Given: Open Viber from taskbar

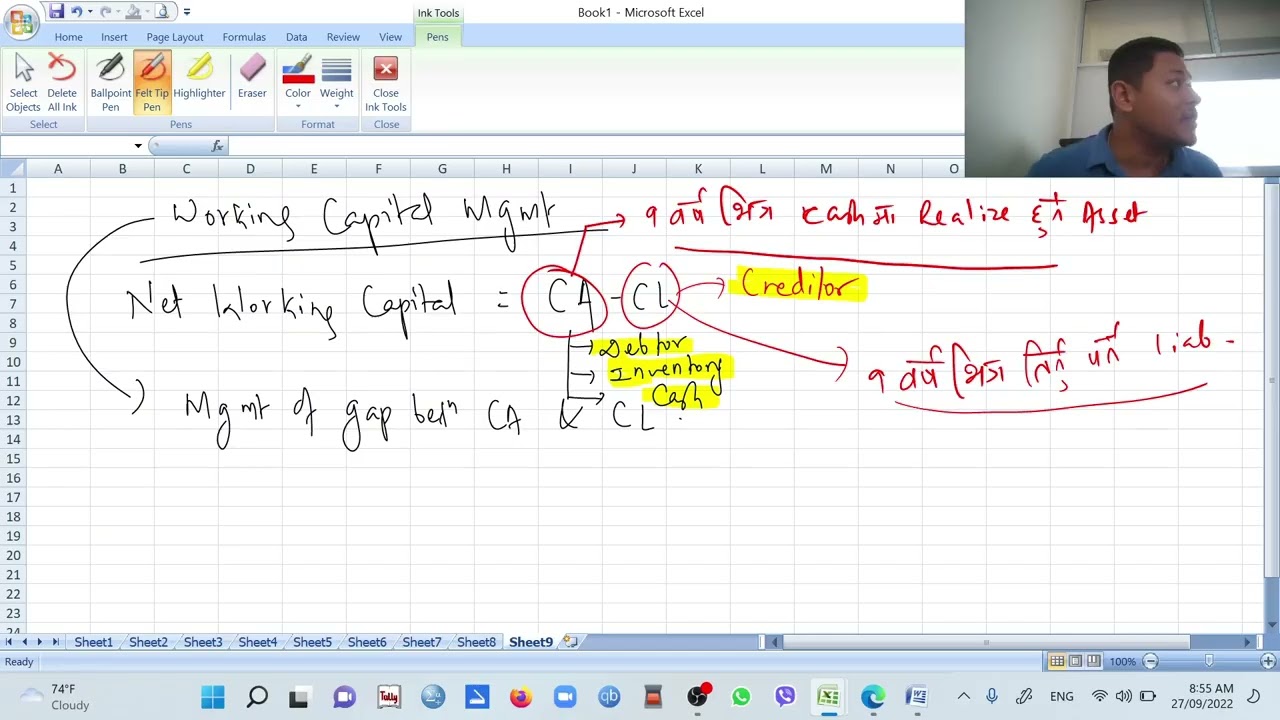Looking at the screenshot, I should 785,697.
